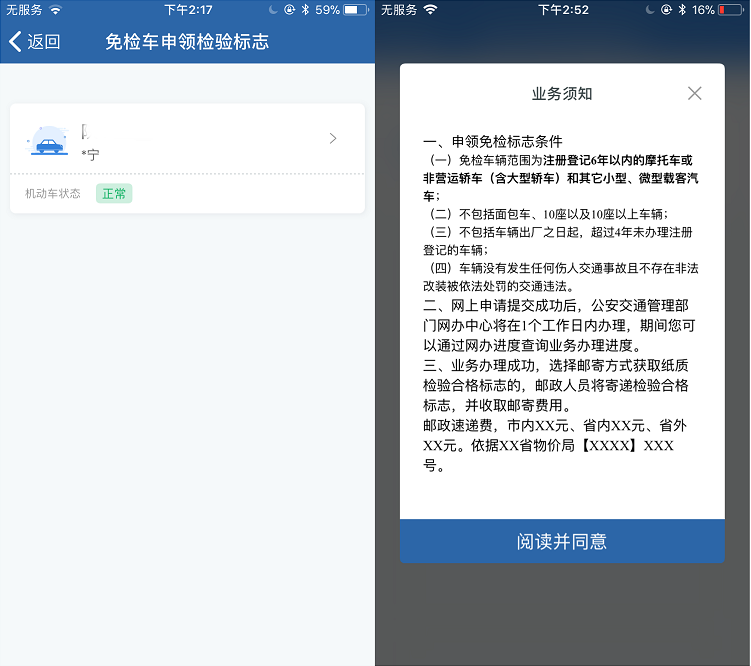This screenshot has height=666, width=751.
Task: Tap Bluetooth icon beside the 59% label
Action: [x=306, y=9]
